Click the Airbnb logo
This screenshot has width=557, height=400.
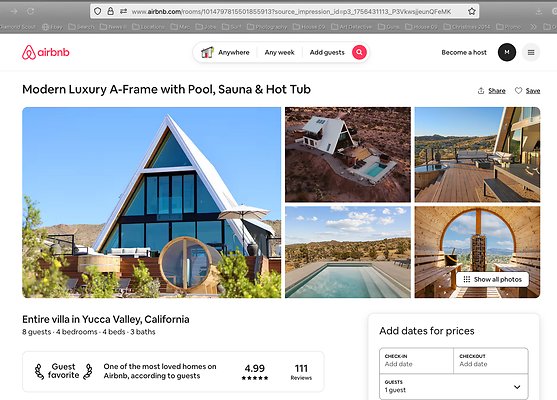coord(45,53)
